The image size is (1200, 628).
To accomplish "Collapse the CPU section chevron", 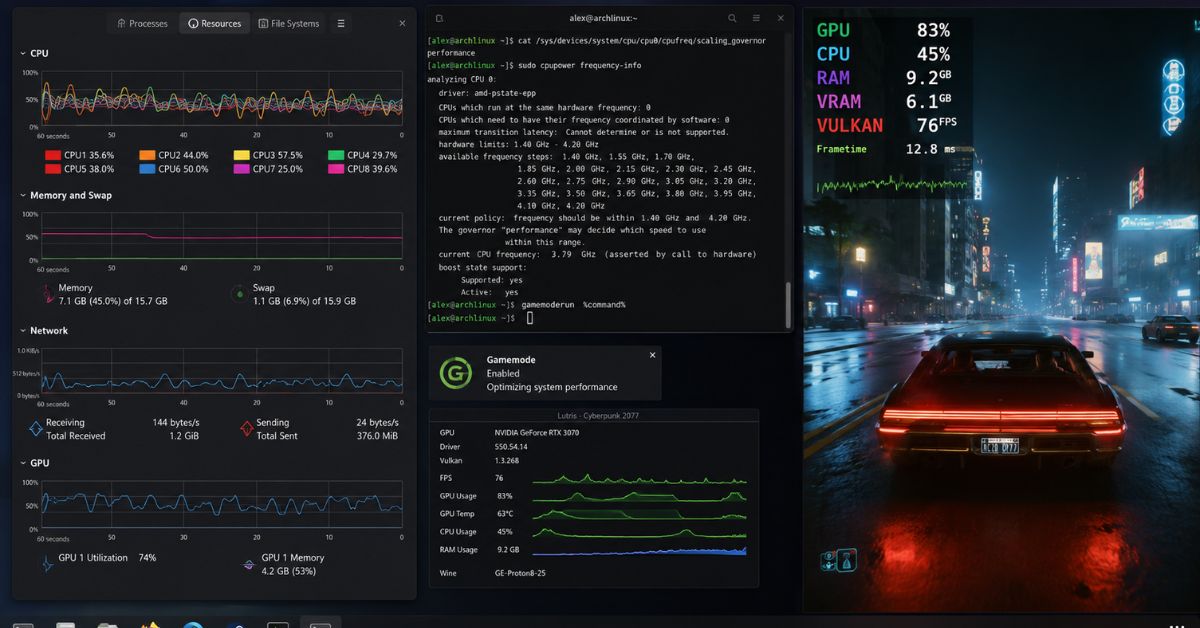I will [23, 54].
